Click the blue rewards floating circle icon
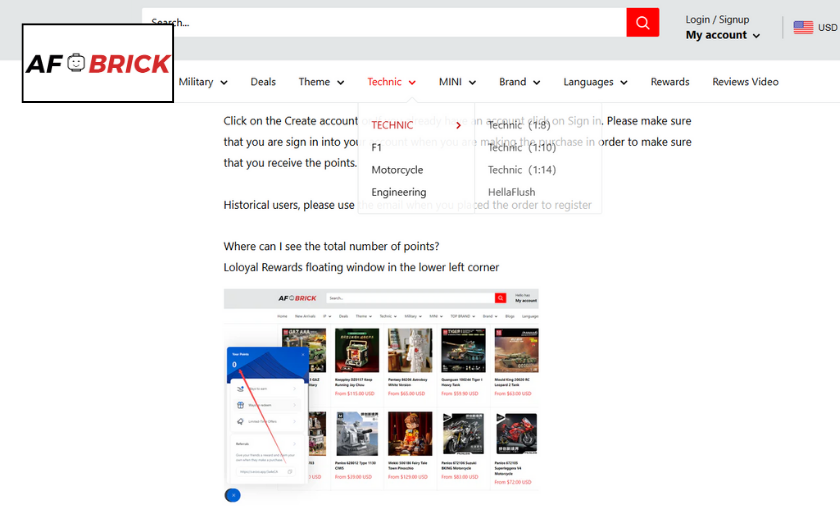 tap(232, 495)
